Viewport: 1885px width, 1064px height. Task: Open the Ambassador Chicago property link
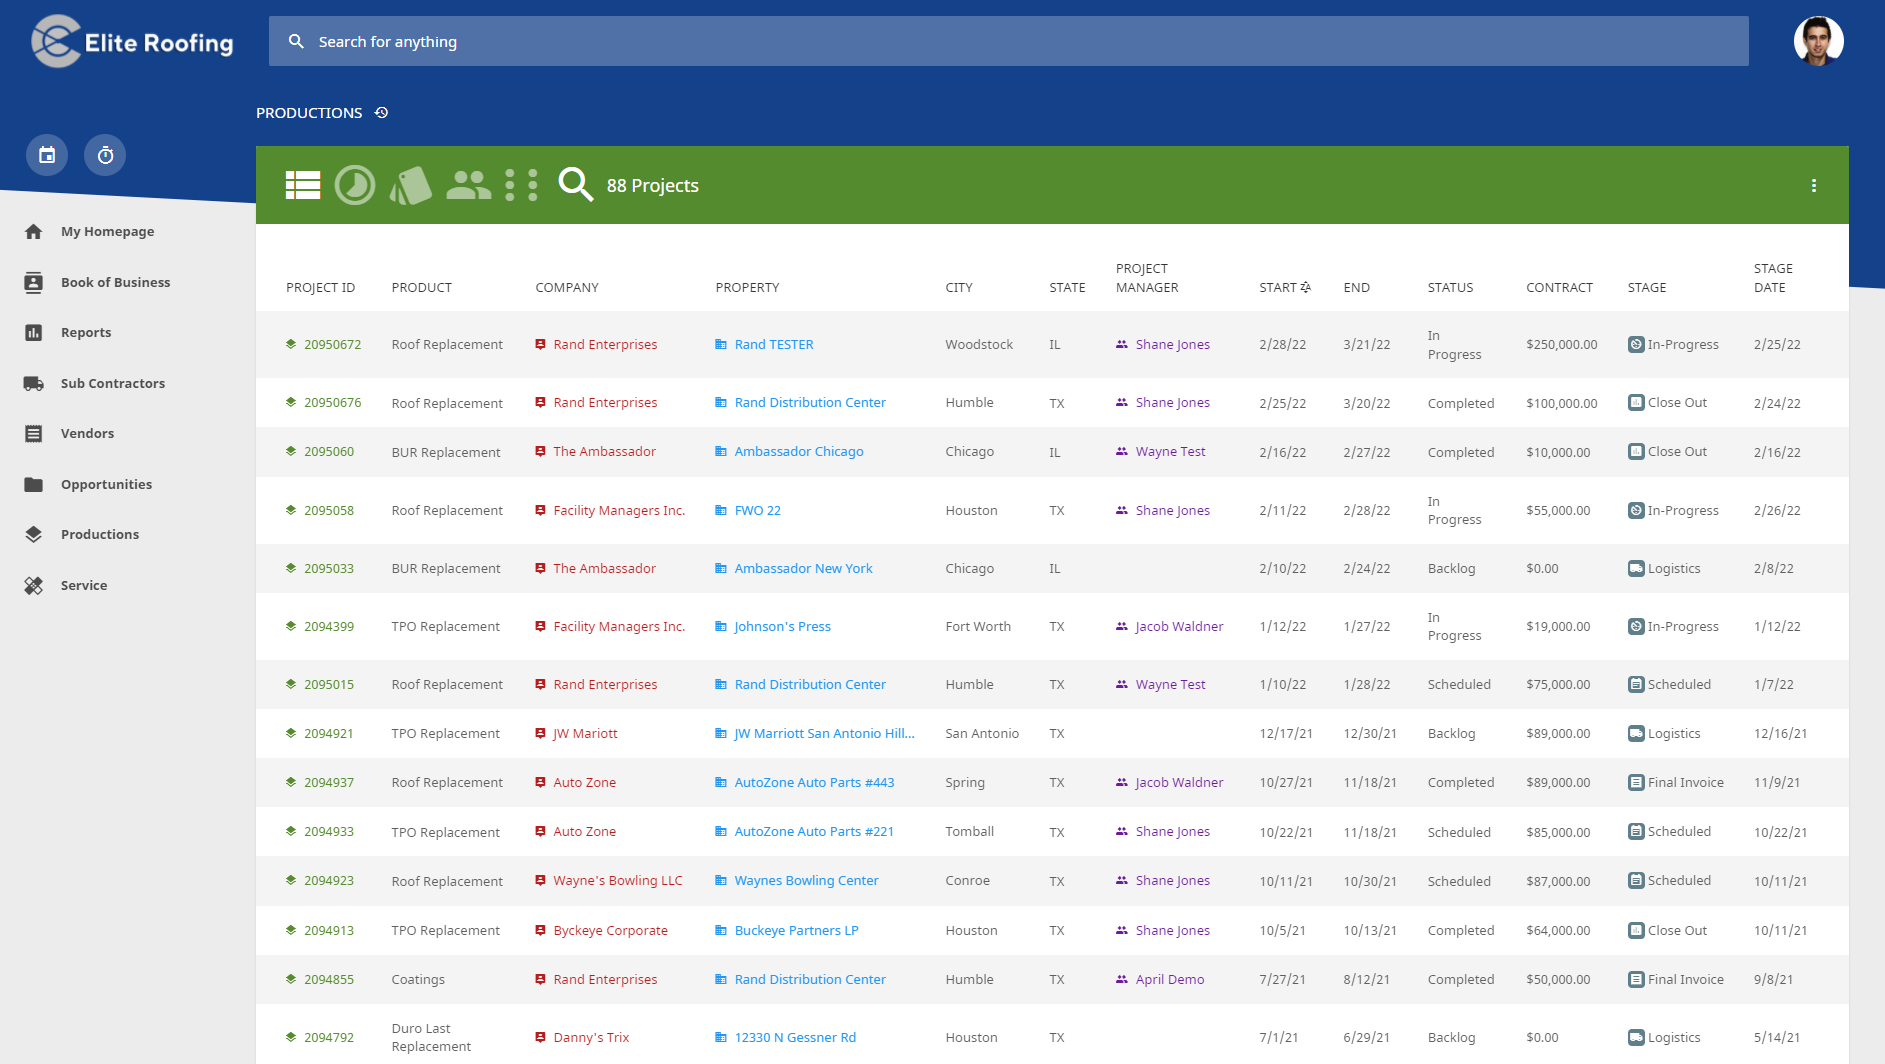pos(799,452)
